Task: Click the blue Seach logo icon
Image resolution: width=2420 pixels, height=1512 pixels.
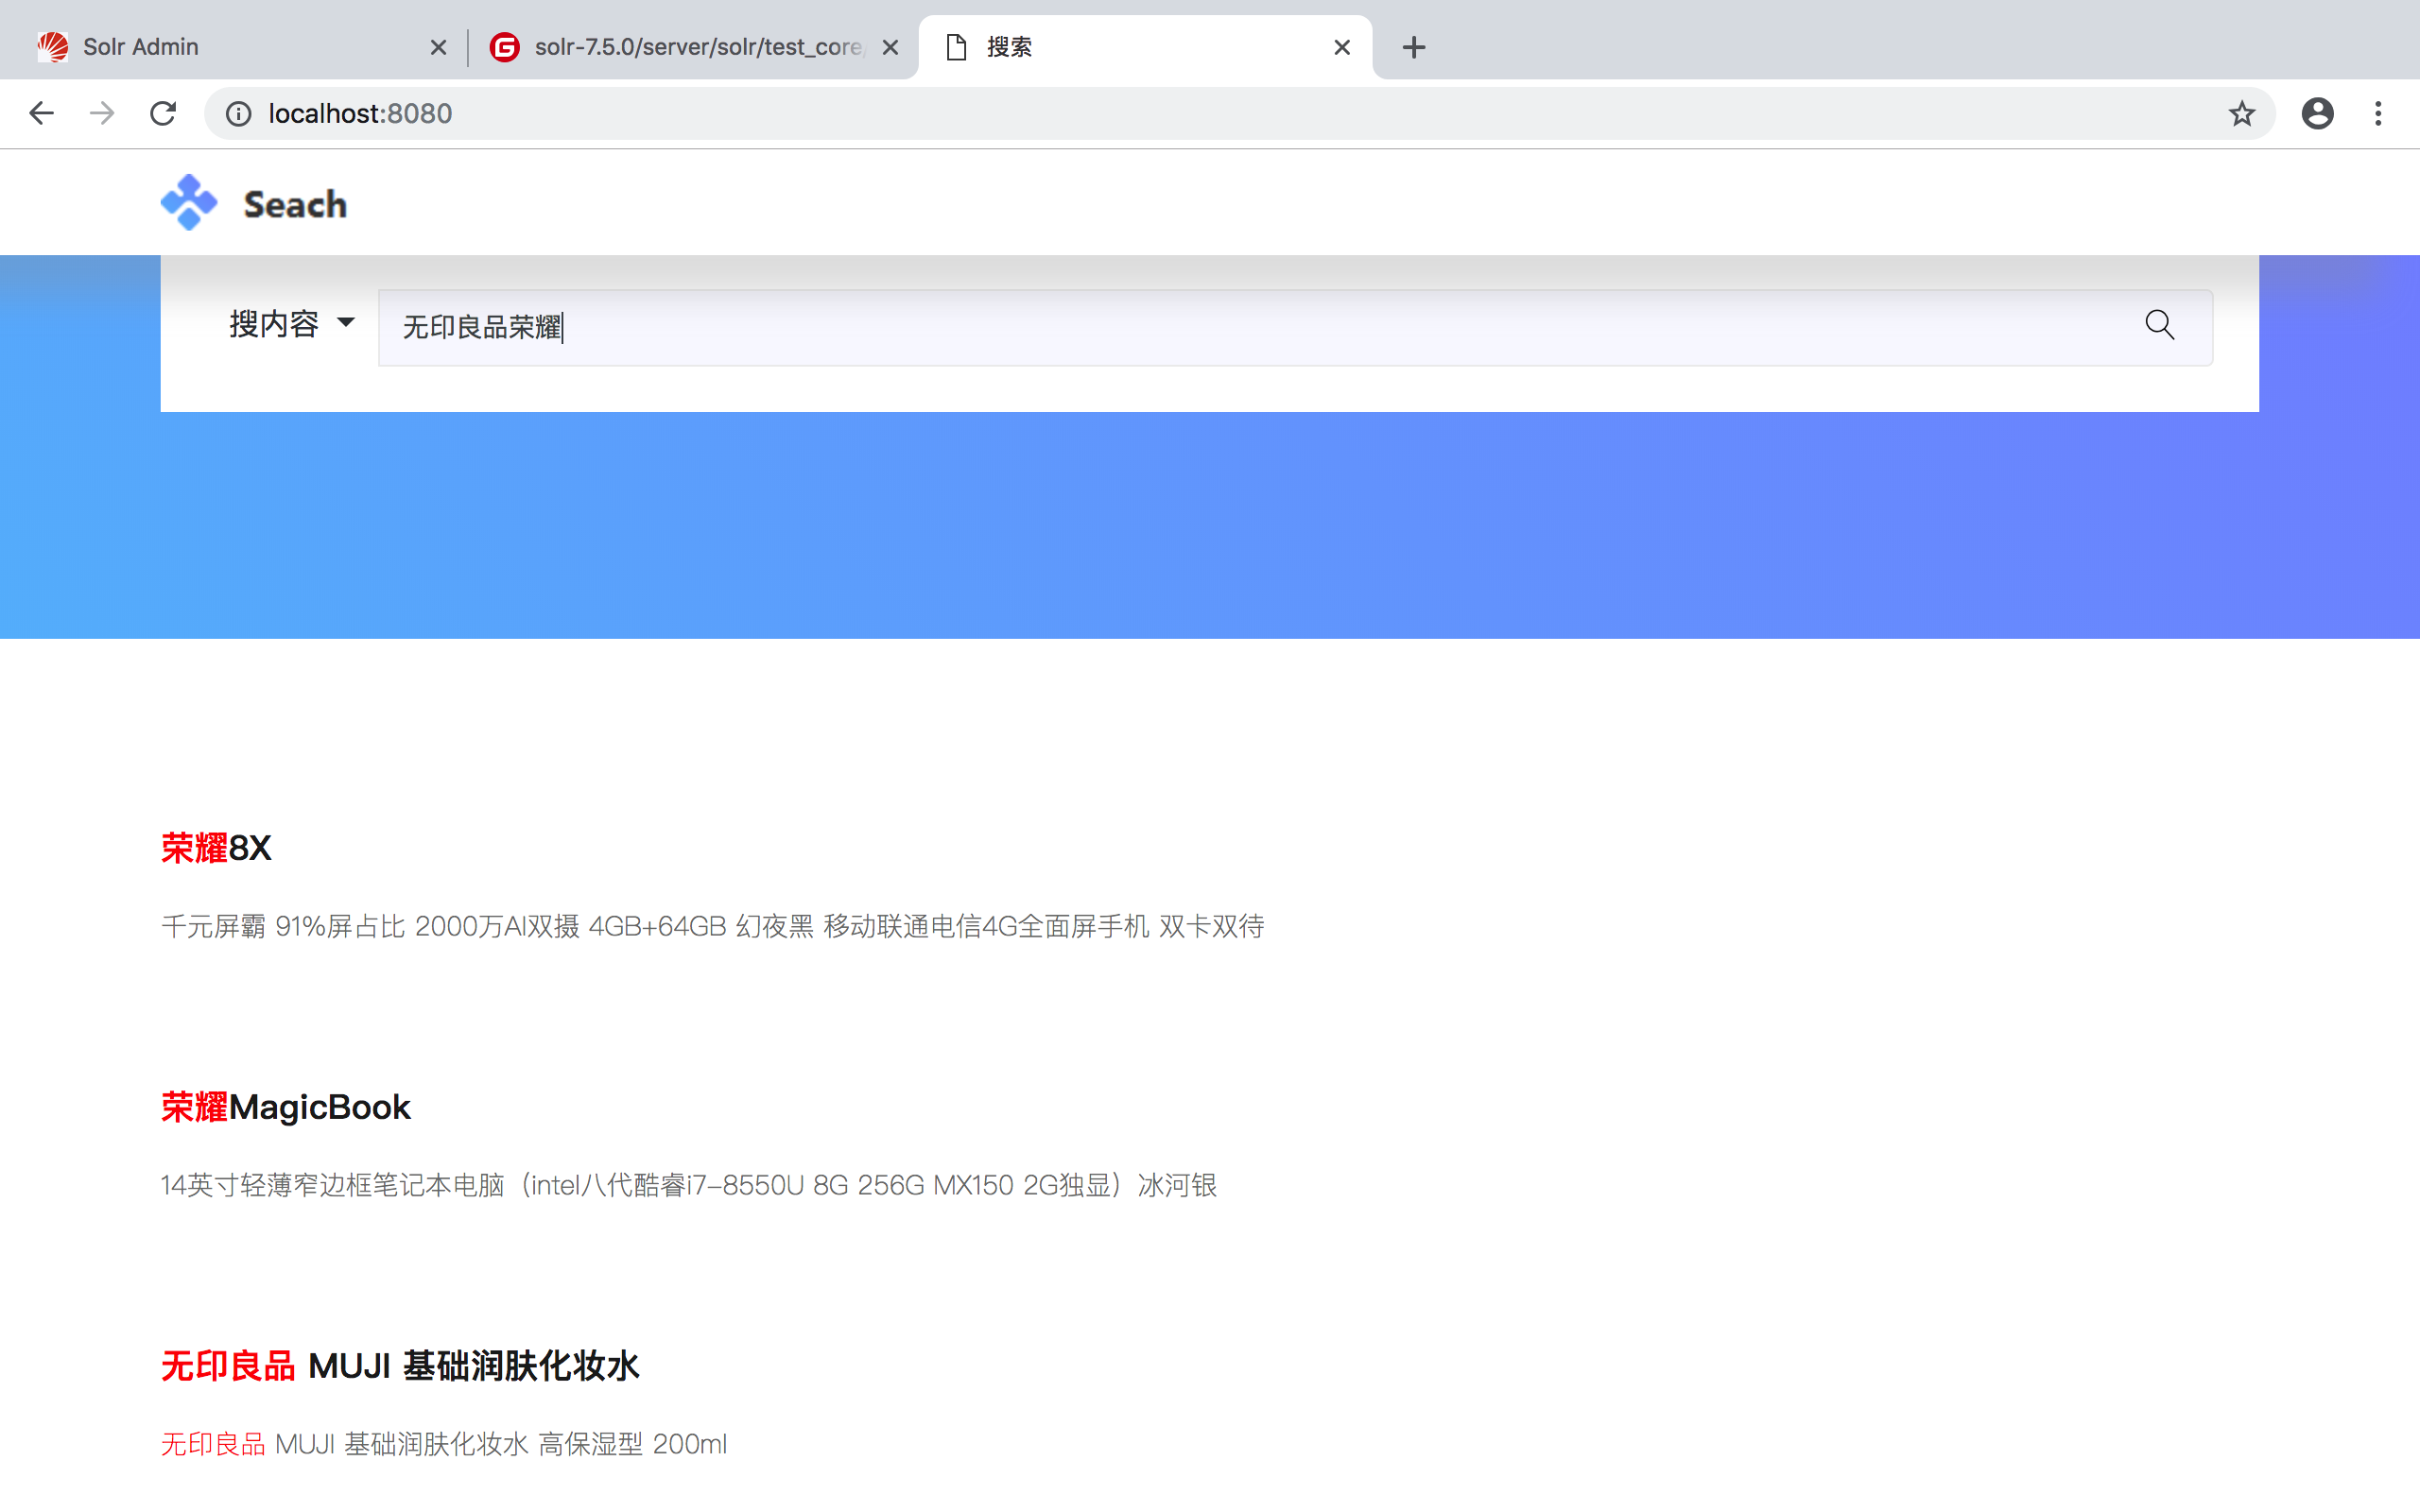Action: 188,202
